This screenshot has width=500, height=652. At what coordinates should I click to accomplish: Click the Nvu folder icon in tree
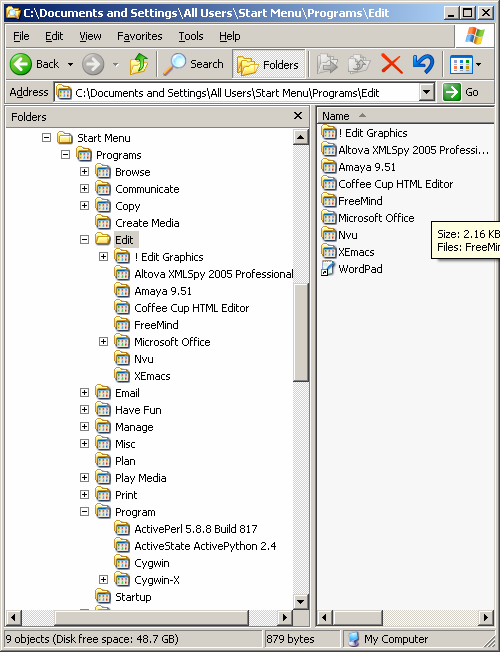(x=122, y=358)
